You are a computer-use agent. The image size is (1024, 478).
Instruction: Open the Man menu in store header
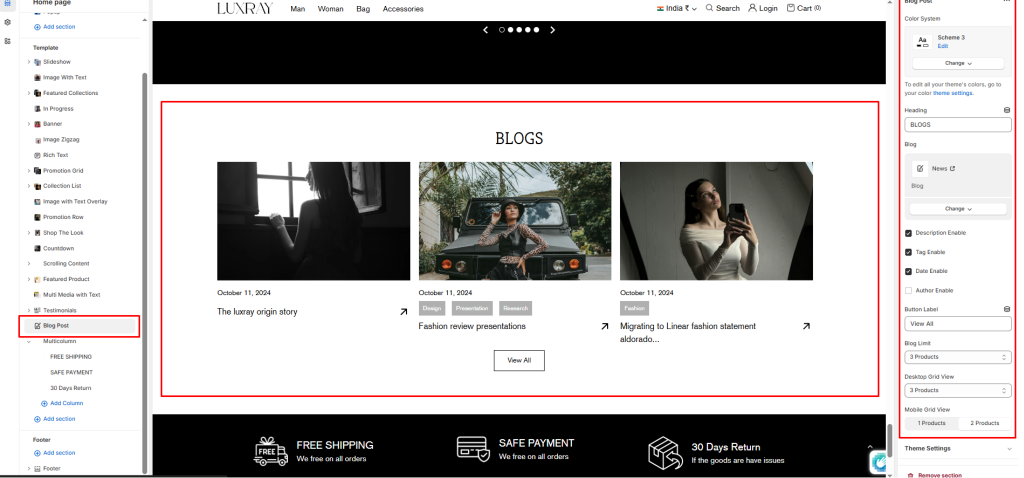tap(298, 9)
